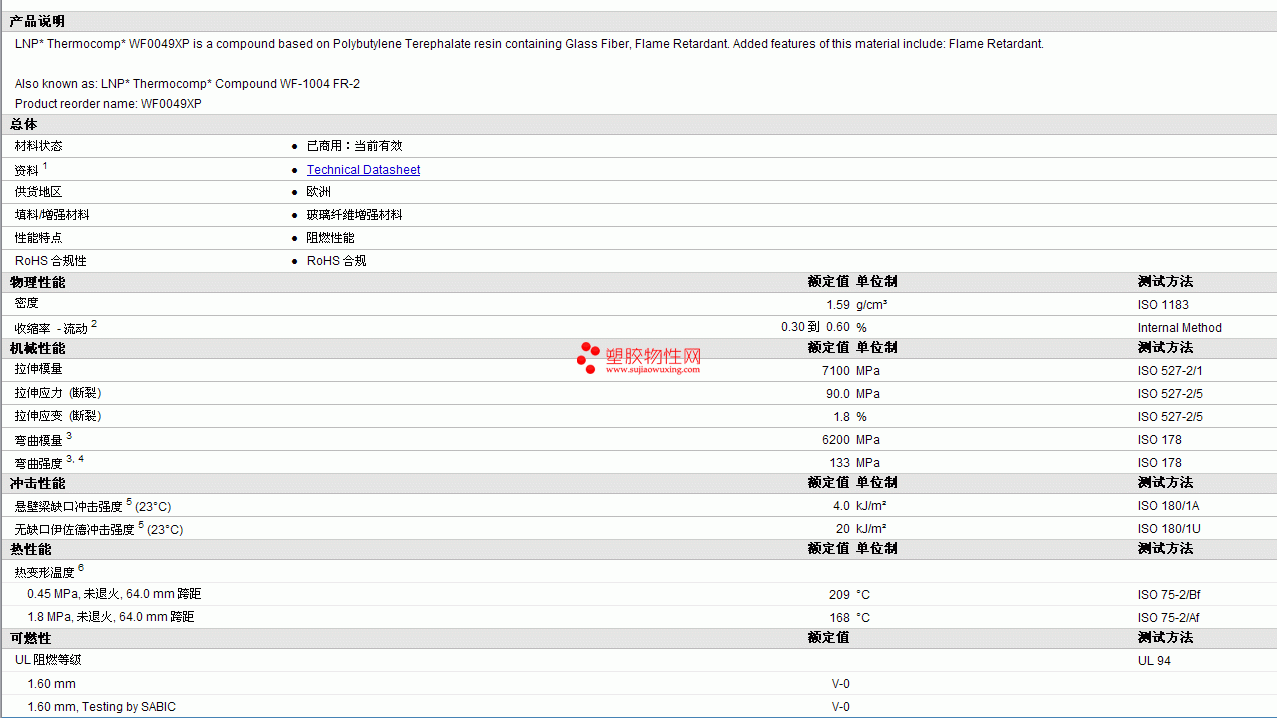
Task: Select the tensile stress value "90.0"
Action: [x=837, y=394]
